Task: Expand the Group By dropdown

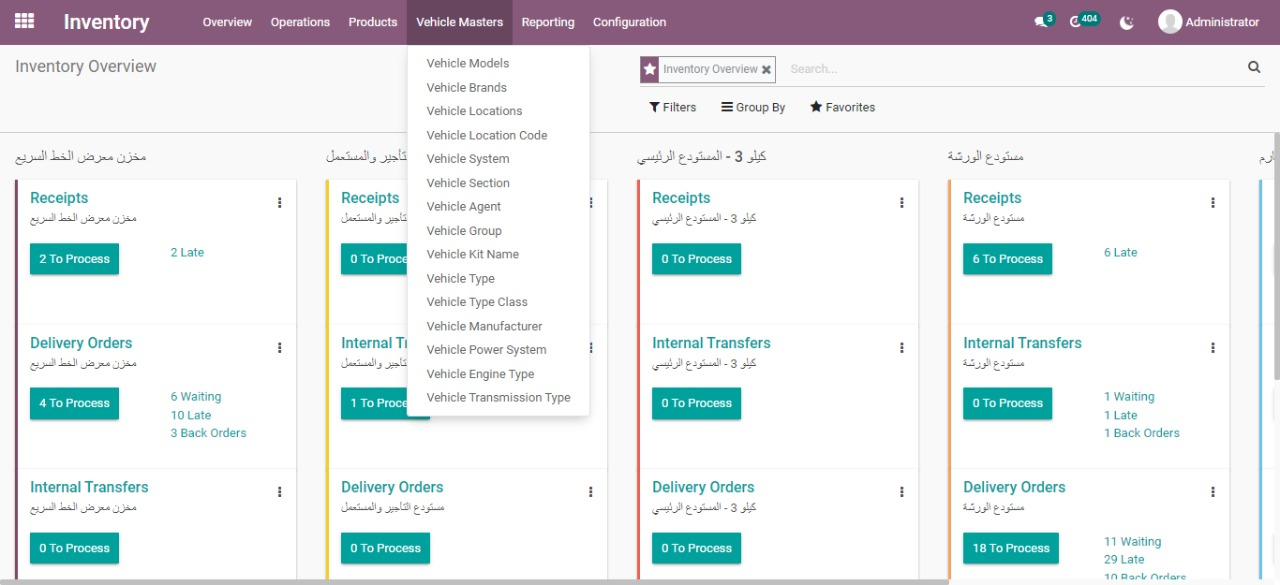Action: (x=752, y=107)
